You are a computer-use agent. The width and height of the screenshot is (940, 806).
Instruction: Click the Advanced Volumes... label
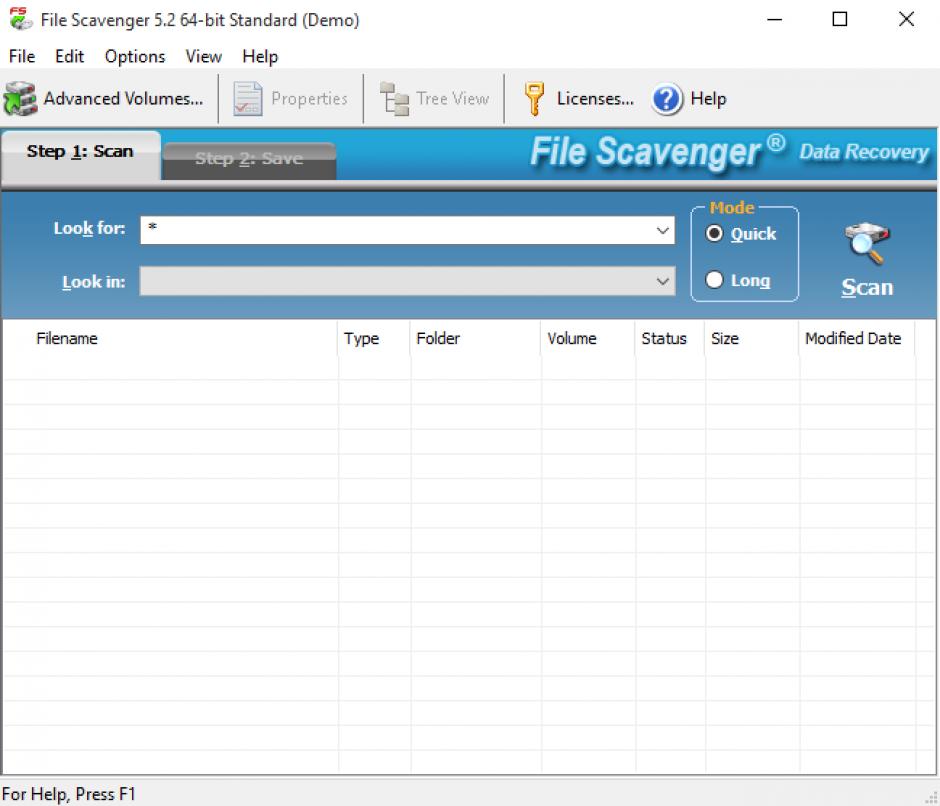pos(123,98)
